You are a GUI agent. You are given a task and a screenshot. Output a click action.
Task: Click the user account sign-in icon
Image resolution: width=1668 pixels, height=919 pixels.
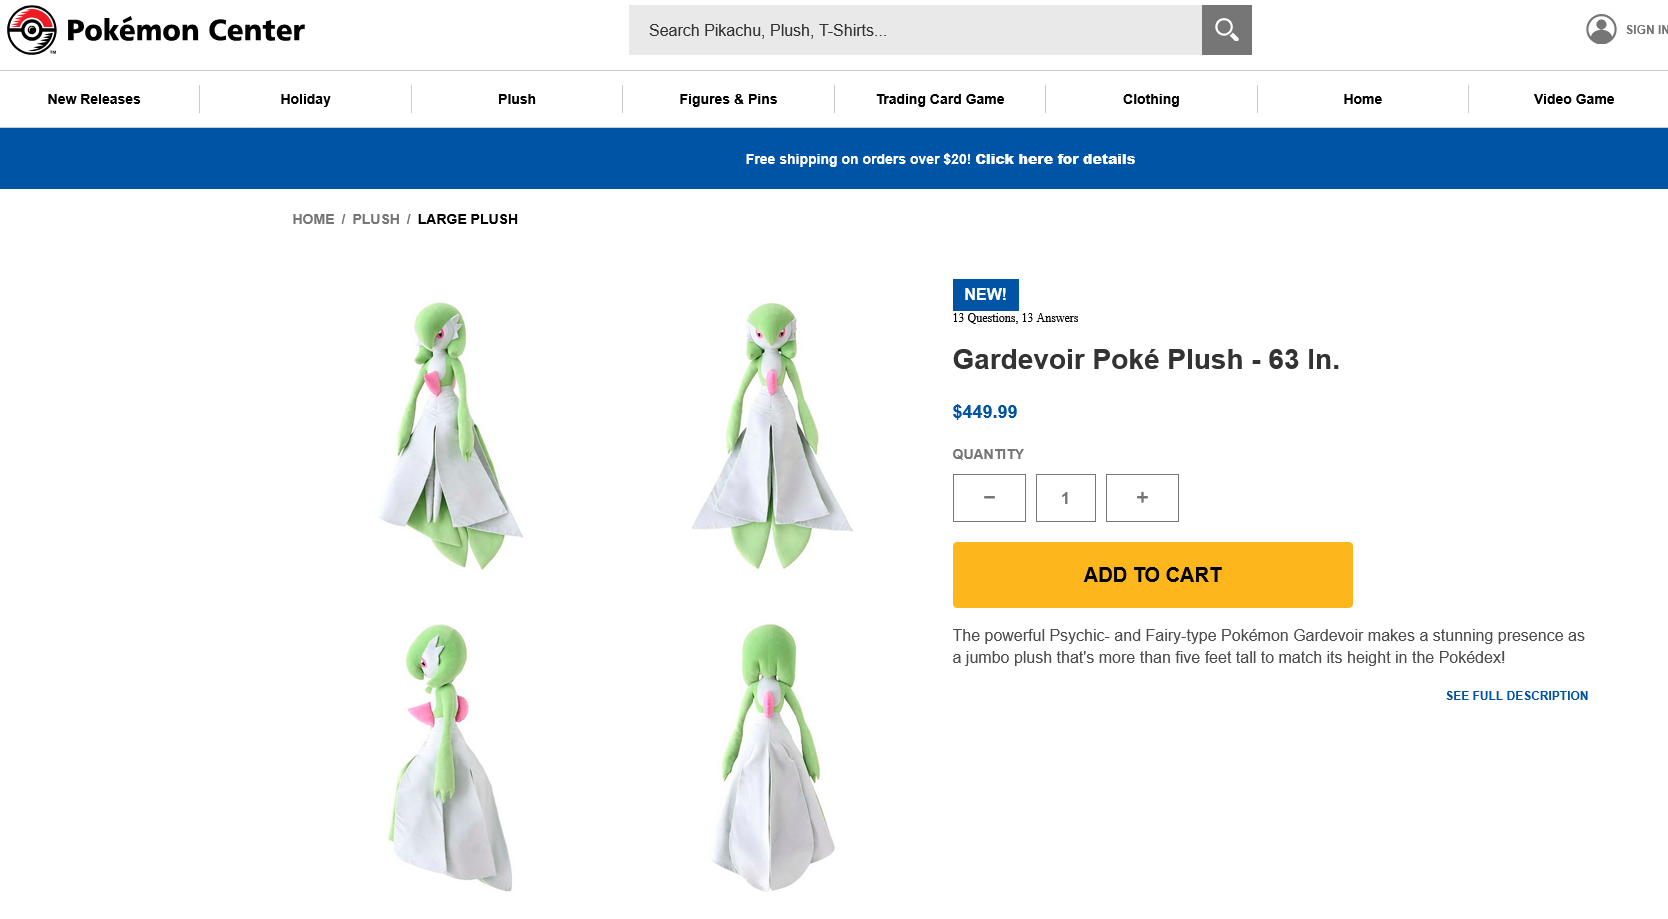(1601, 29)
